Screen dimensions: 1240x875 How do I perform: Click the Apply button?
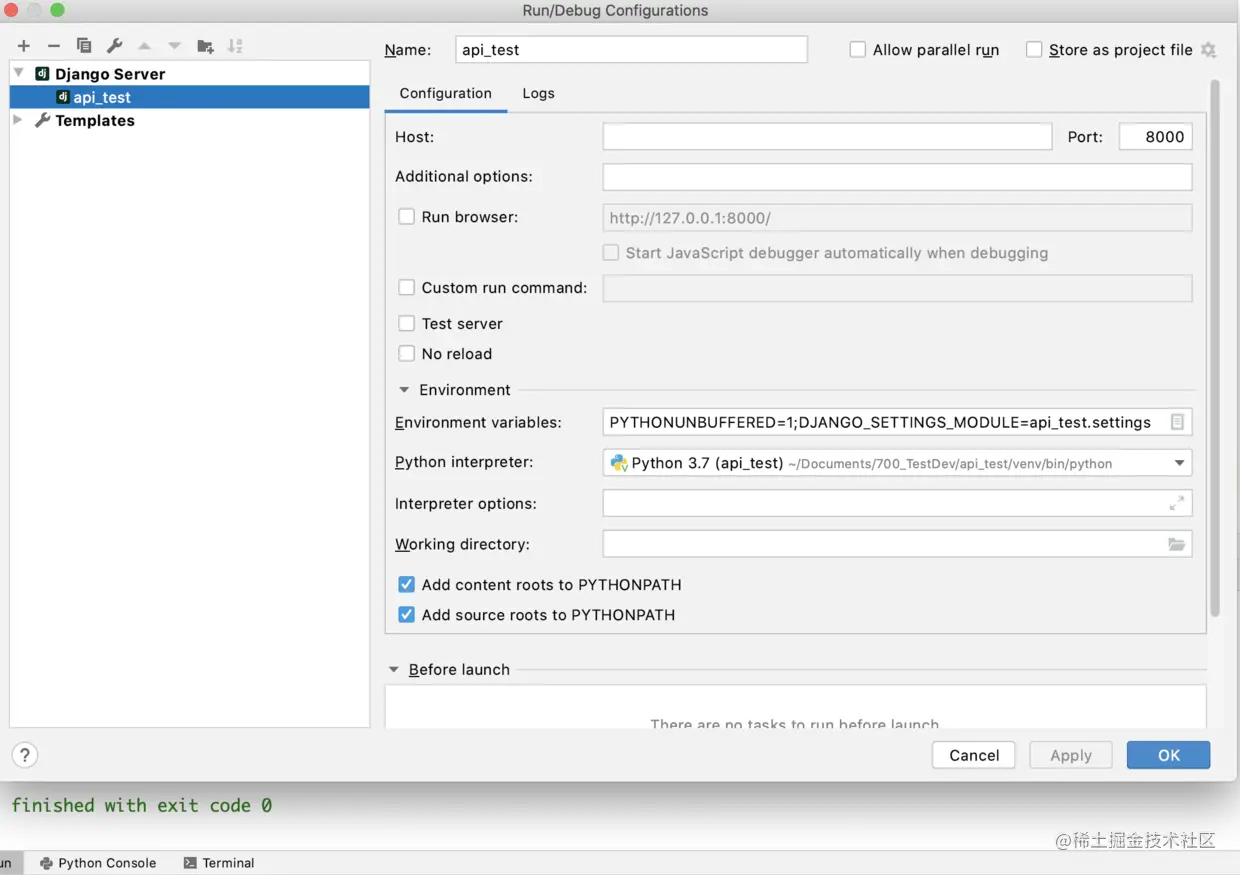(x=1071, y=755)
